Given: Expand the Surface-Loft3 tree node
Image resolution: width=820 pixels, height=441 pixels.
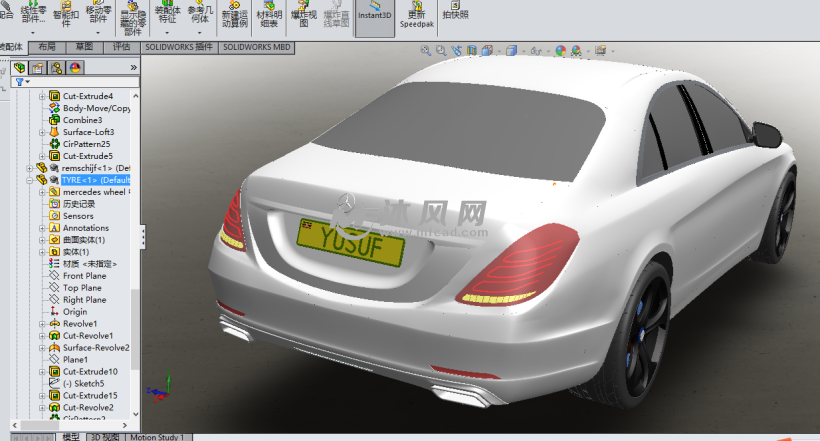Looking at the screenshot, I should click(x=42, y=132).
